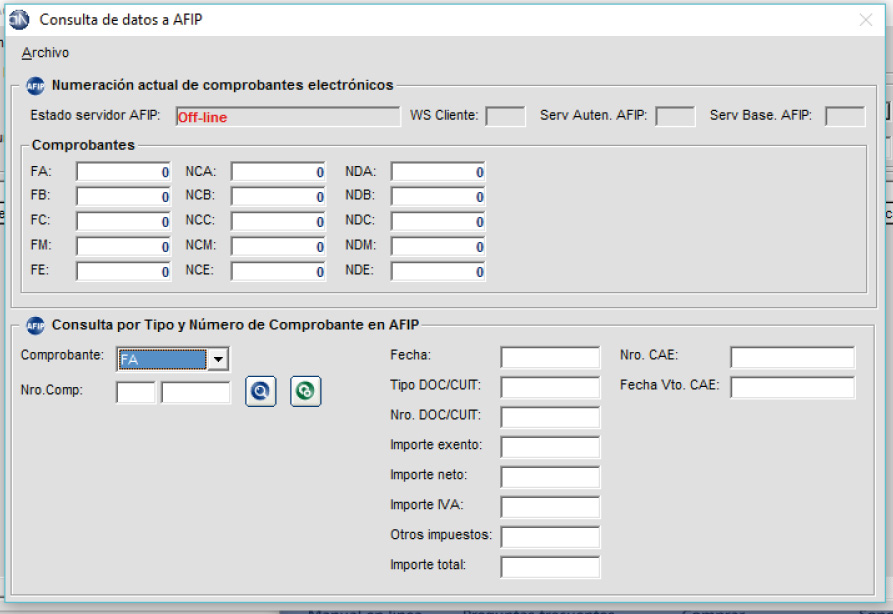Screen dimensions: 893x614
Task: Click the Comprobantes group label
Action: coord(83,145)
